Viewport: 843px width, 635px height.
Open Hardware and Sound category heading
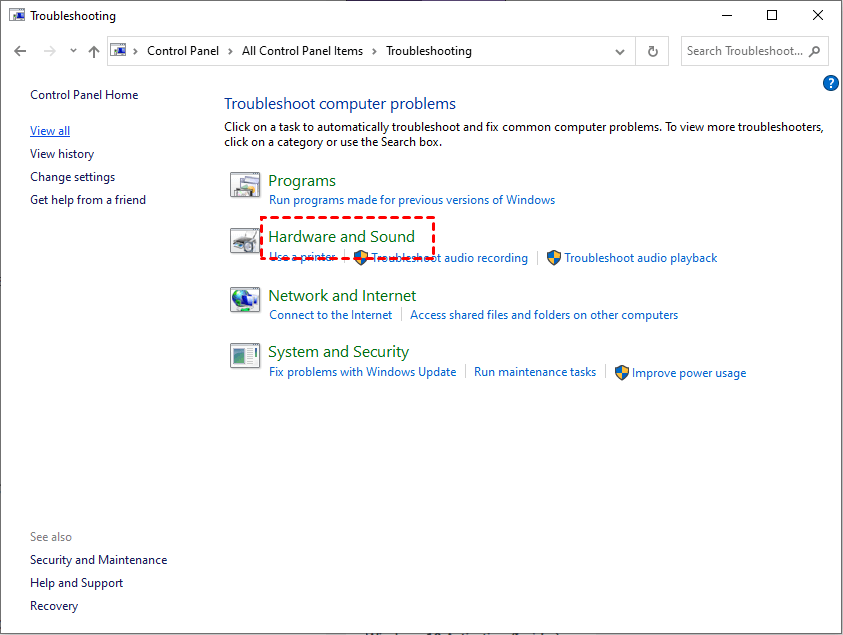coord(341,237)
